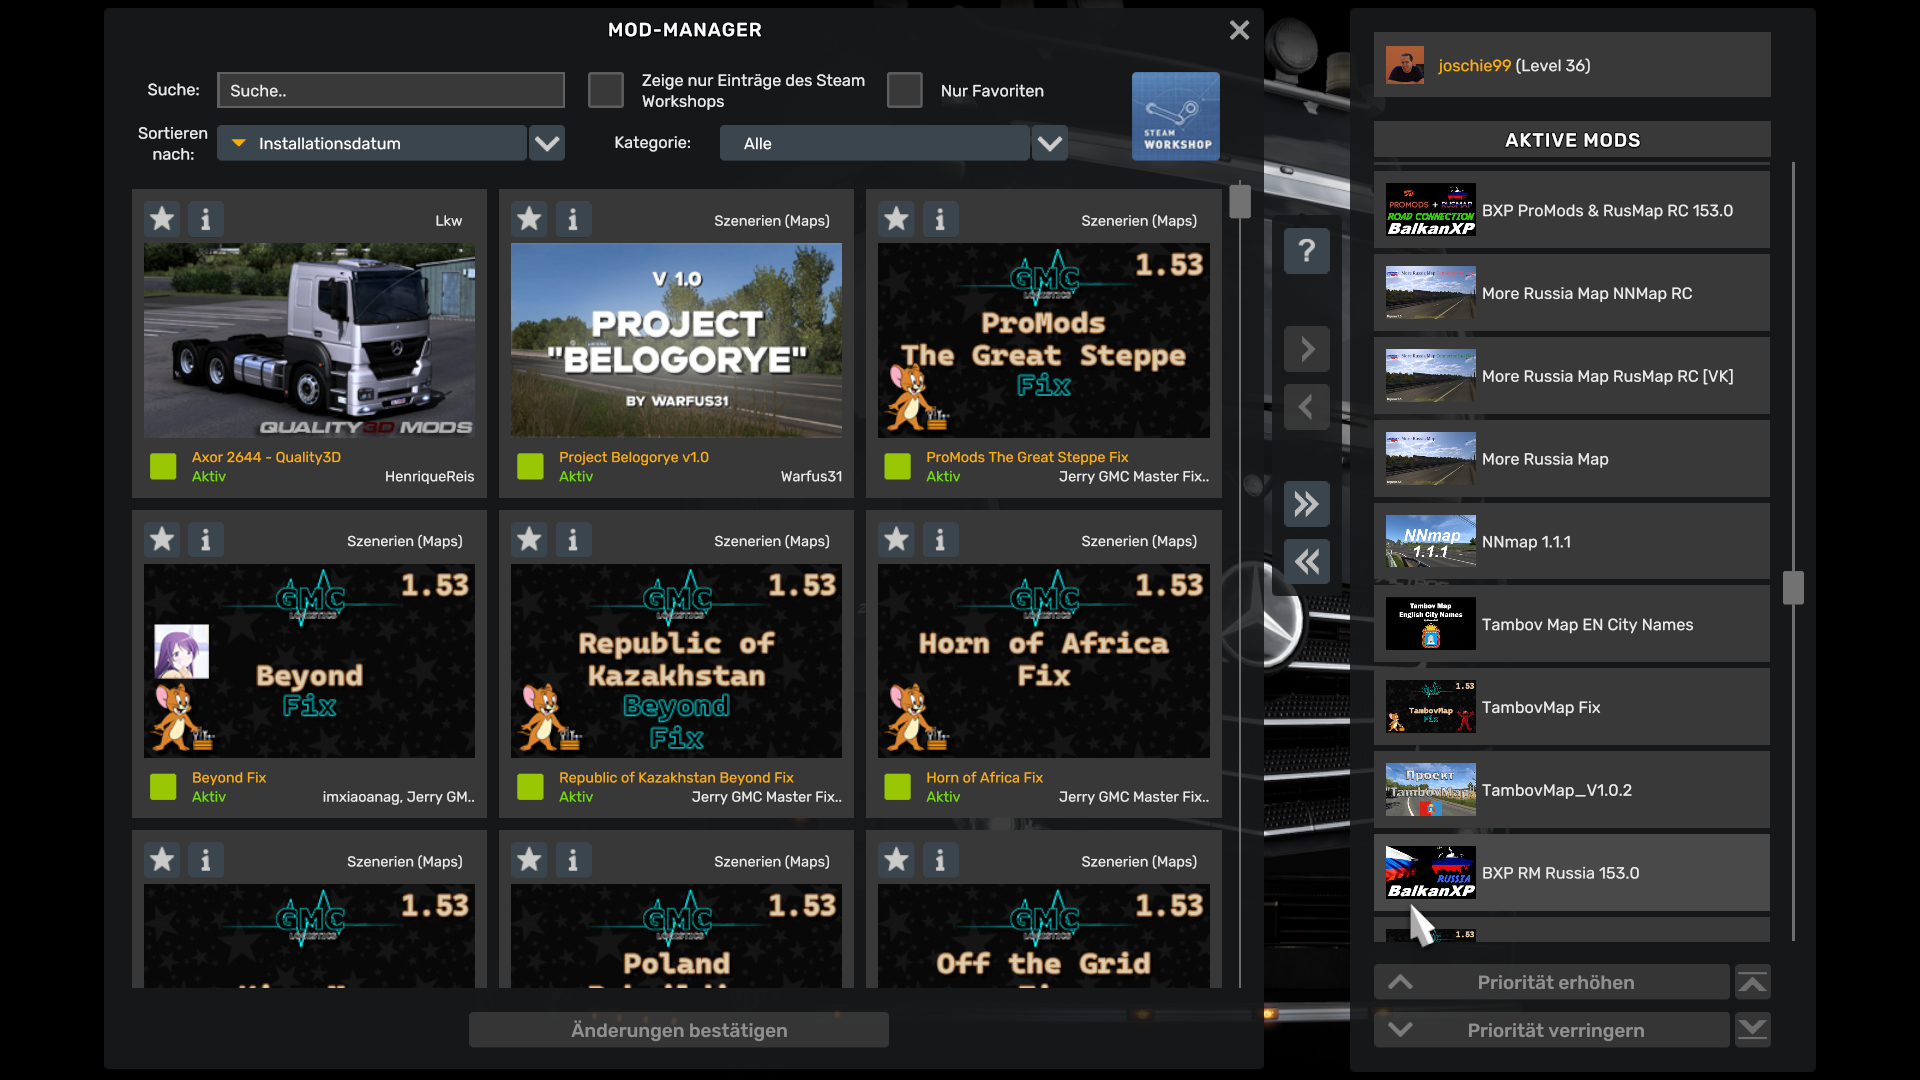
Task: Deactivate all mods double left arrow
Action: coord(1307,561)
